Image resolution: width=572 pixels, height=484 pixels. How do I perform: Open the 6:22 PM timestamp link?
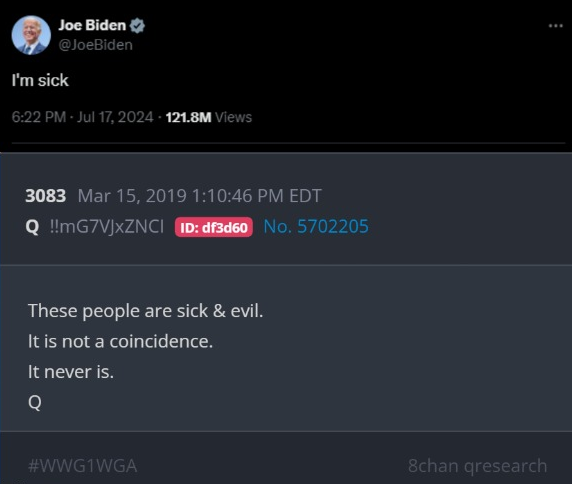[39, 117]
